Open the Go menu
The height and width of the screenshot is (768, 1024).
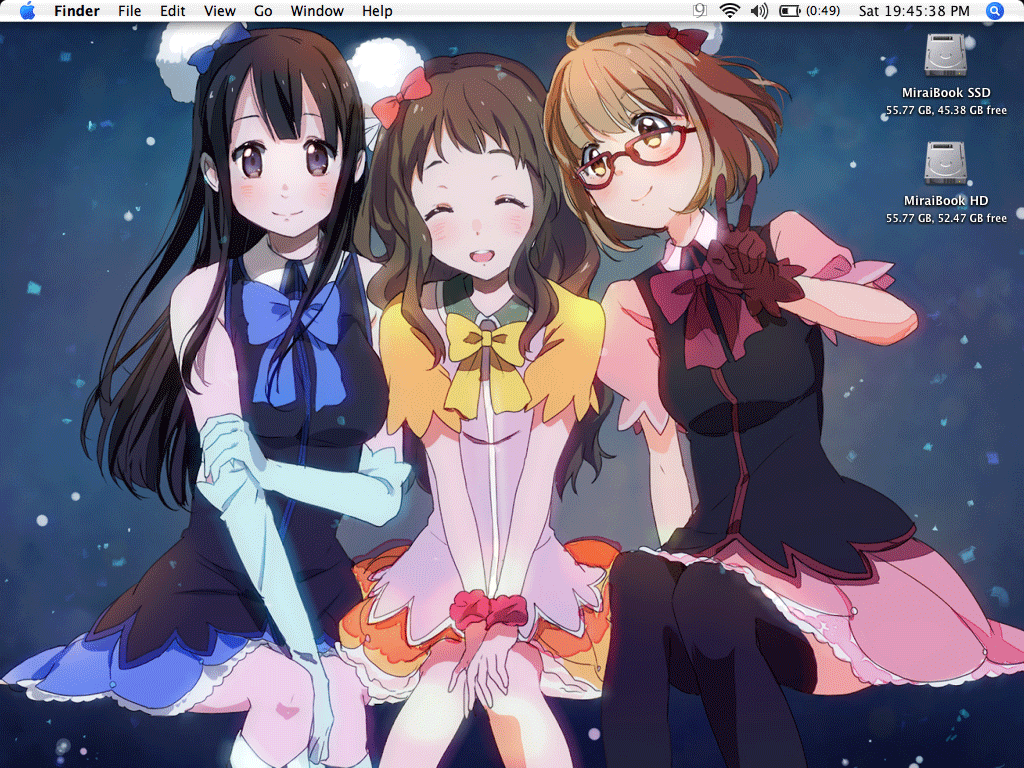(x=263, y=11)
